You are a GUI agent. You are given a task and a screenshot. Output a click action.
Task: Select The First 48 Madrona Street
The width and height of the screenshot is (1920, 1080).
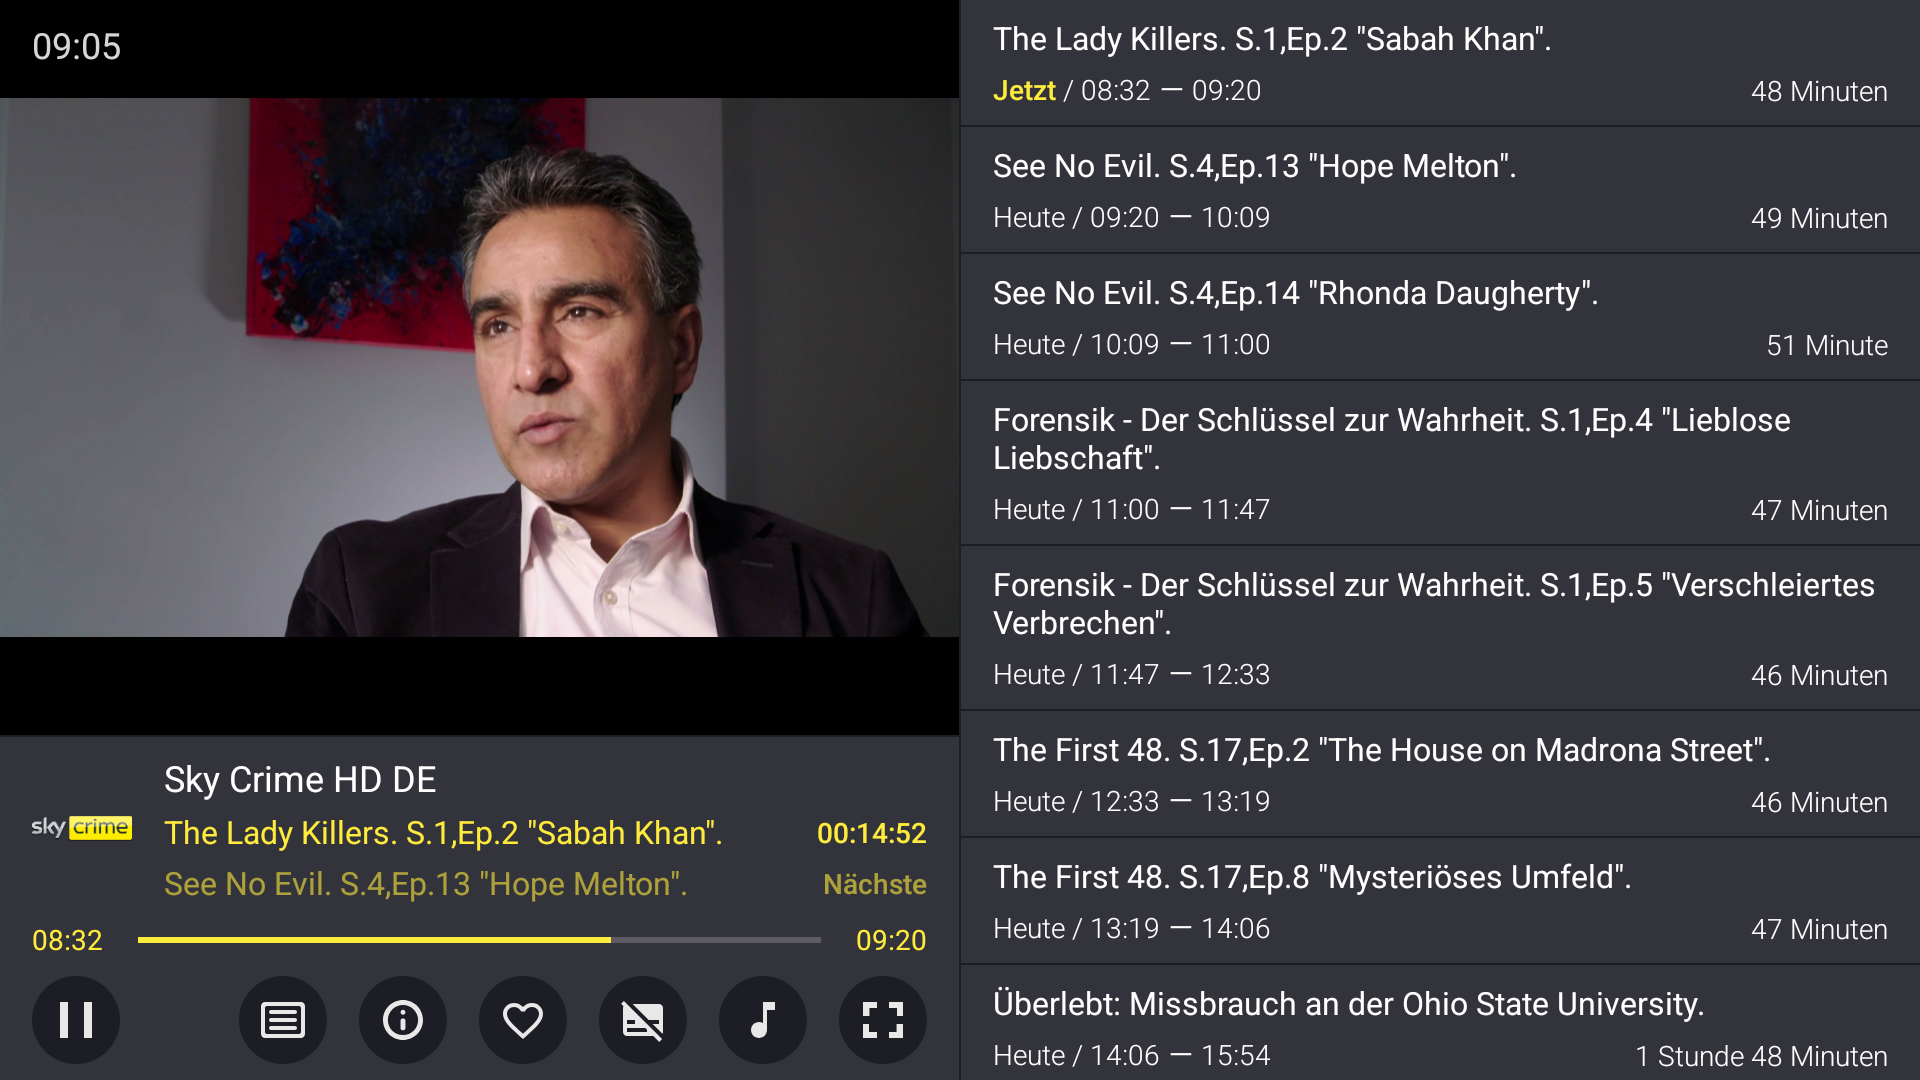coord(1440,774)
